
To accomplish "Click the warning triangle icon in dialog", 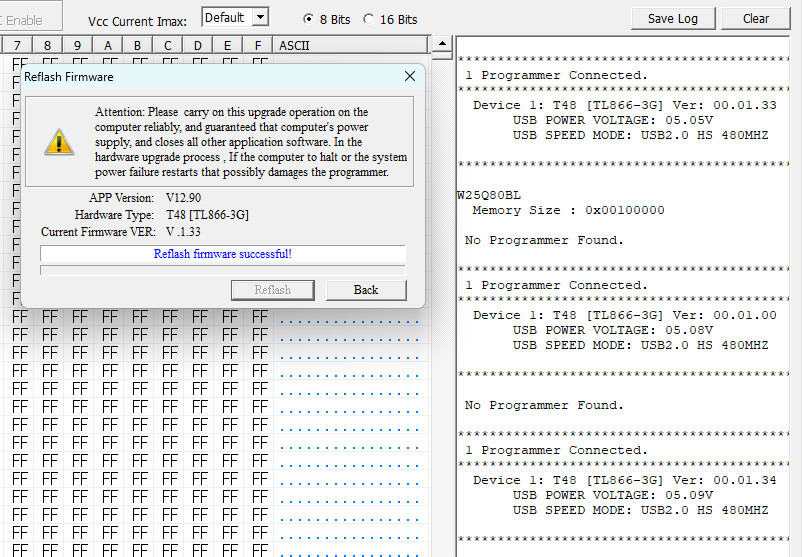I will click(x=59, y=142).
